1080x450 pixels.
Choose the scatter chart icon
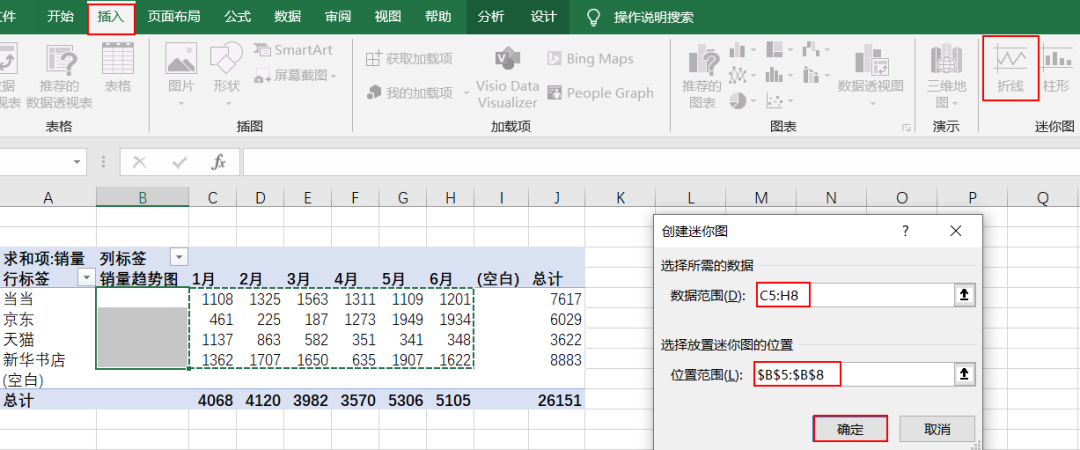pyautogui.click(x=774, y=101)
